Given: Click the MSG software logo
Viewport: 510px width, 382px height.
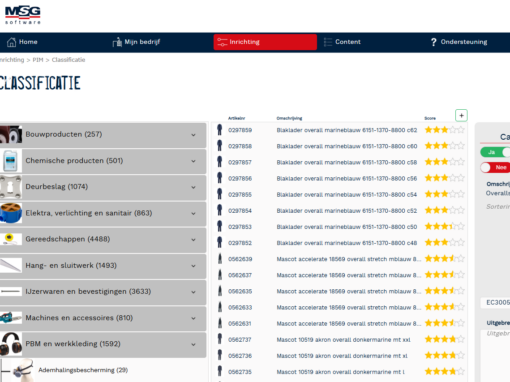Looking at the screenshot, I should pos(23,15).
